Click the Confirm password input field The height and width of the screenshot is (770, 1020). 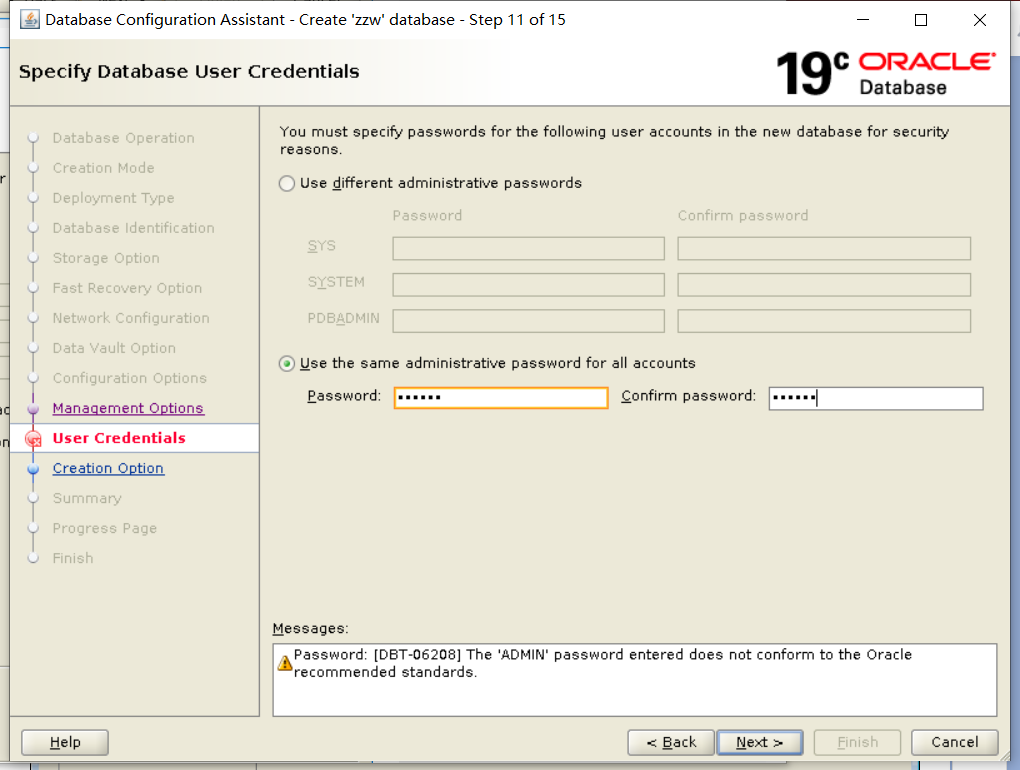876,398
